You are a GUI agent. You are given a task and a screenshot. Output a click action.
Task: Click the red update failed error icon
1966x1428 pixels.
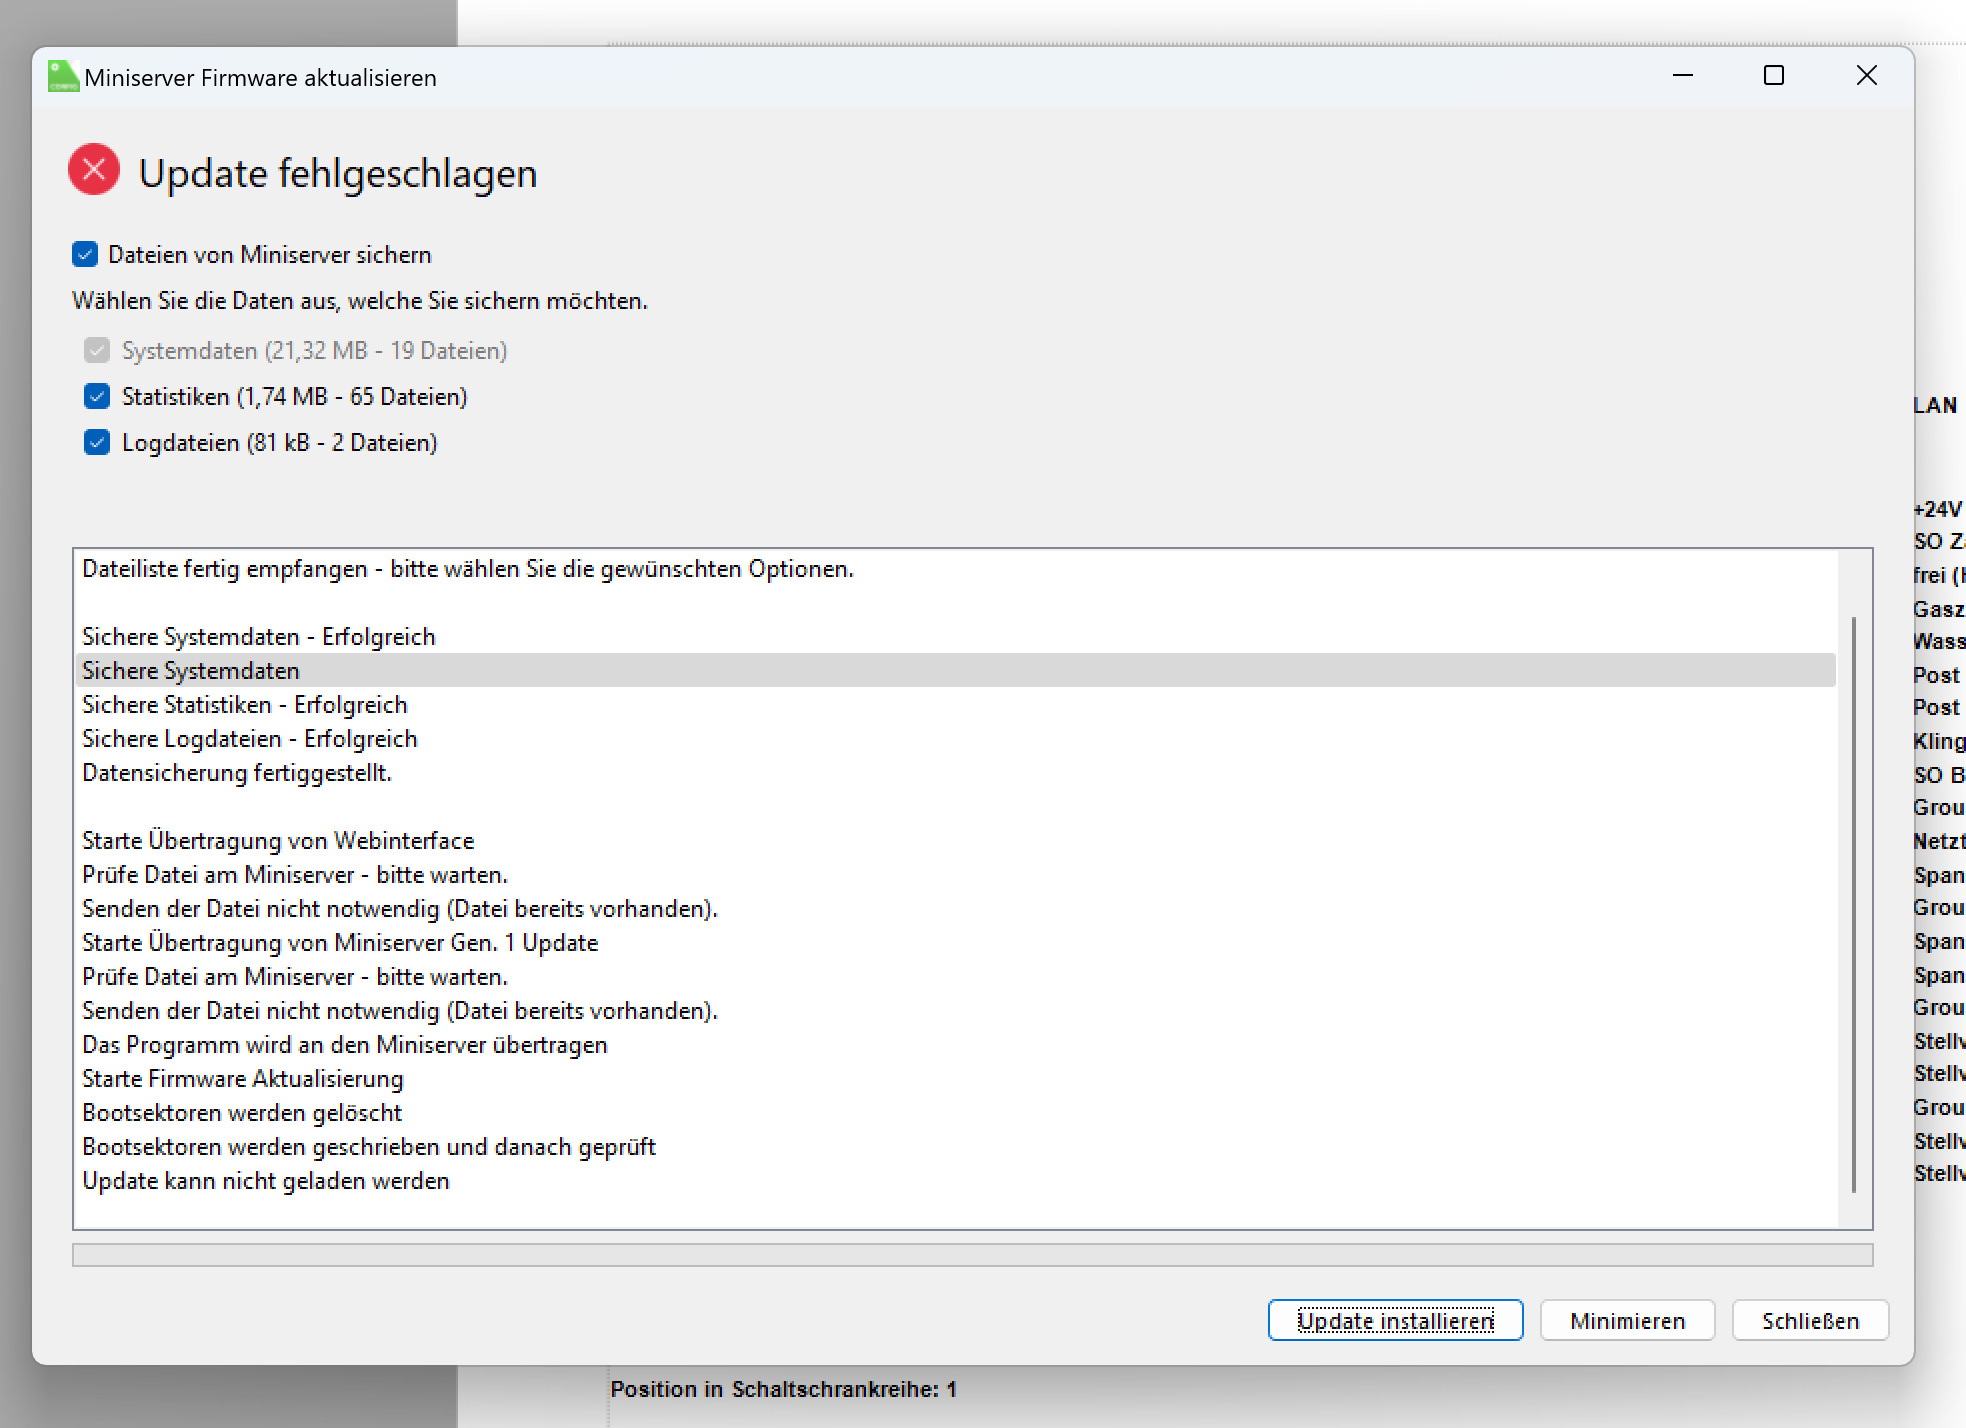tap(94, 170)
